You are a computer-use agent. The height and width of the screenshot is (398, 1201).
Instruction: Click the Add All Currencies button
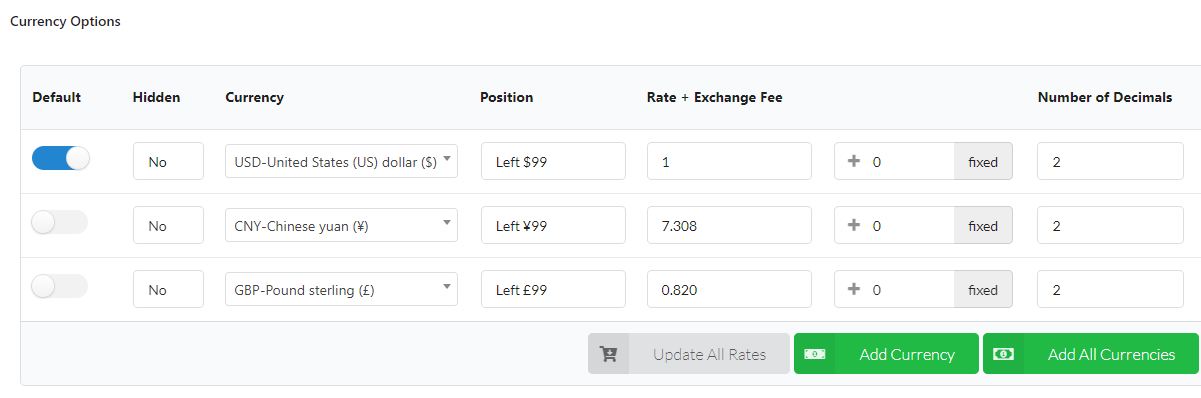1091,354
